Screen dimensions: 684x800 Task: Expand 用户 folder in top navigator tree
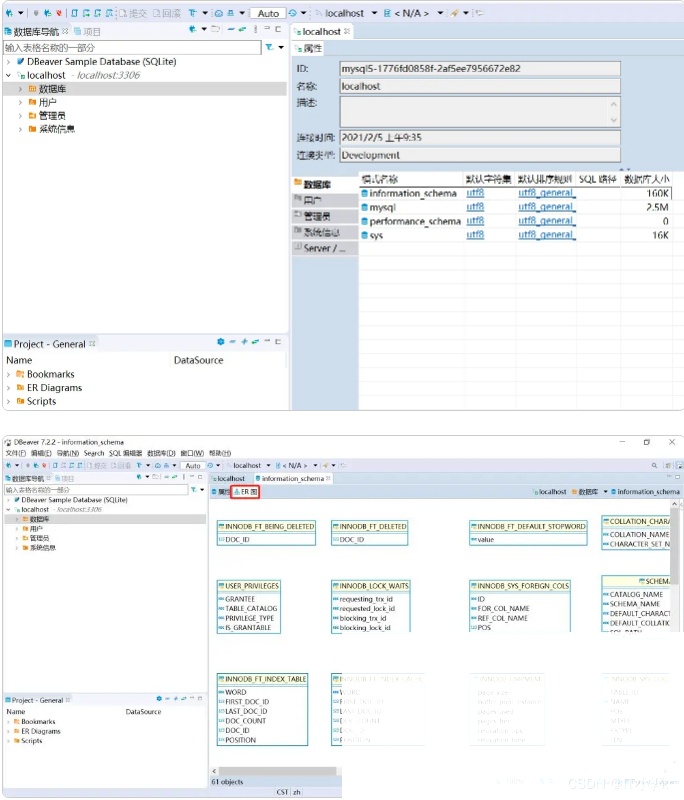[x=20, y=102]
